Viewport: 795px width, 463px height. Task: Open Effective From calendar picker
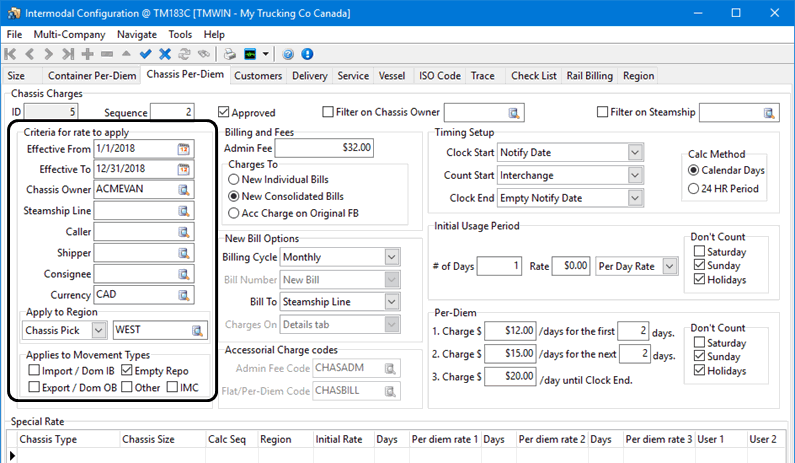[184, 149]
